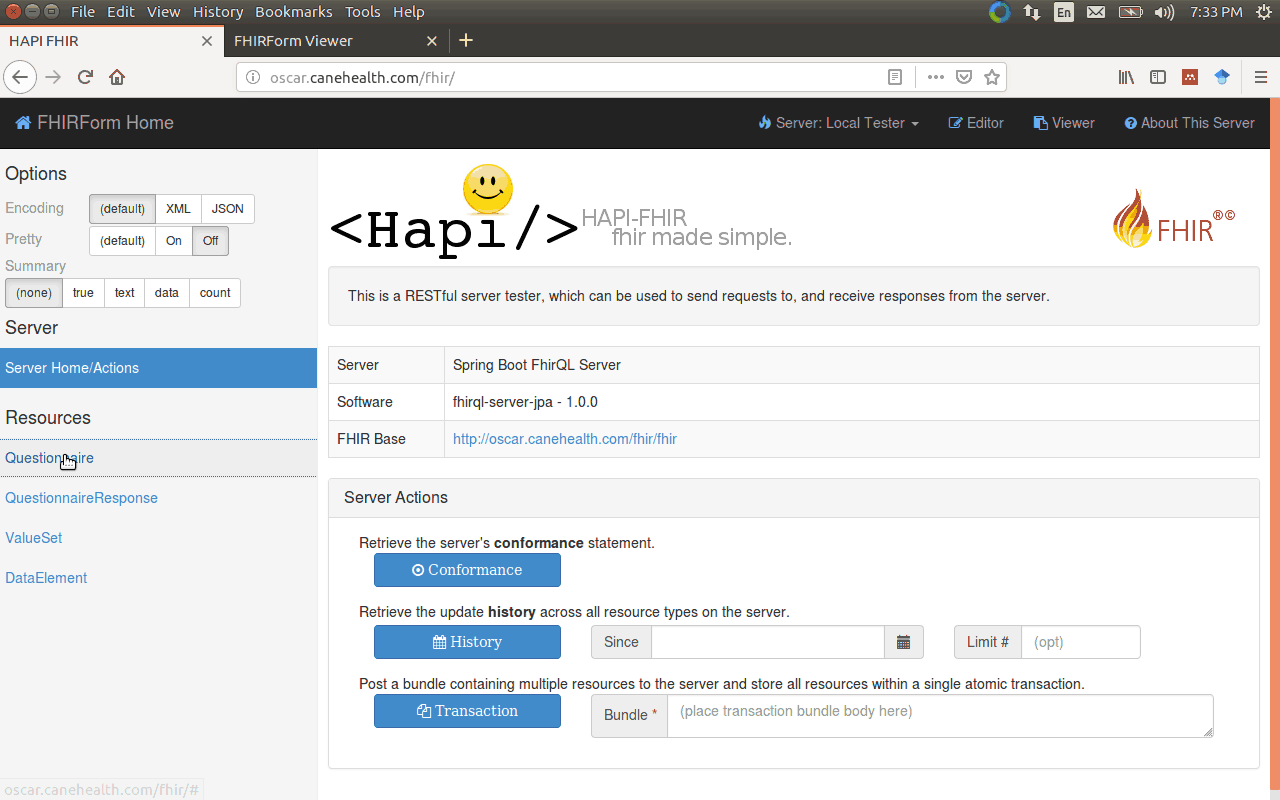Image resolution: width=1280 pixels, height=800 pixels.
Task: Set Summary to data
Action: (167, 293)
